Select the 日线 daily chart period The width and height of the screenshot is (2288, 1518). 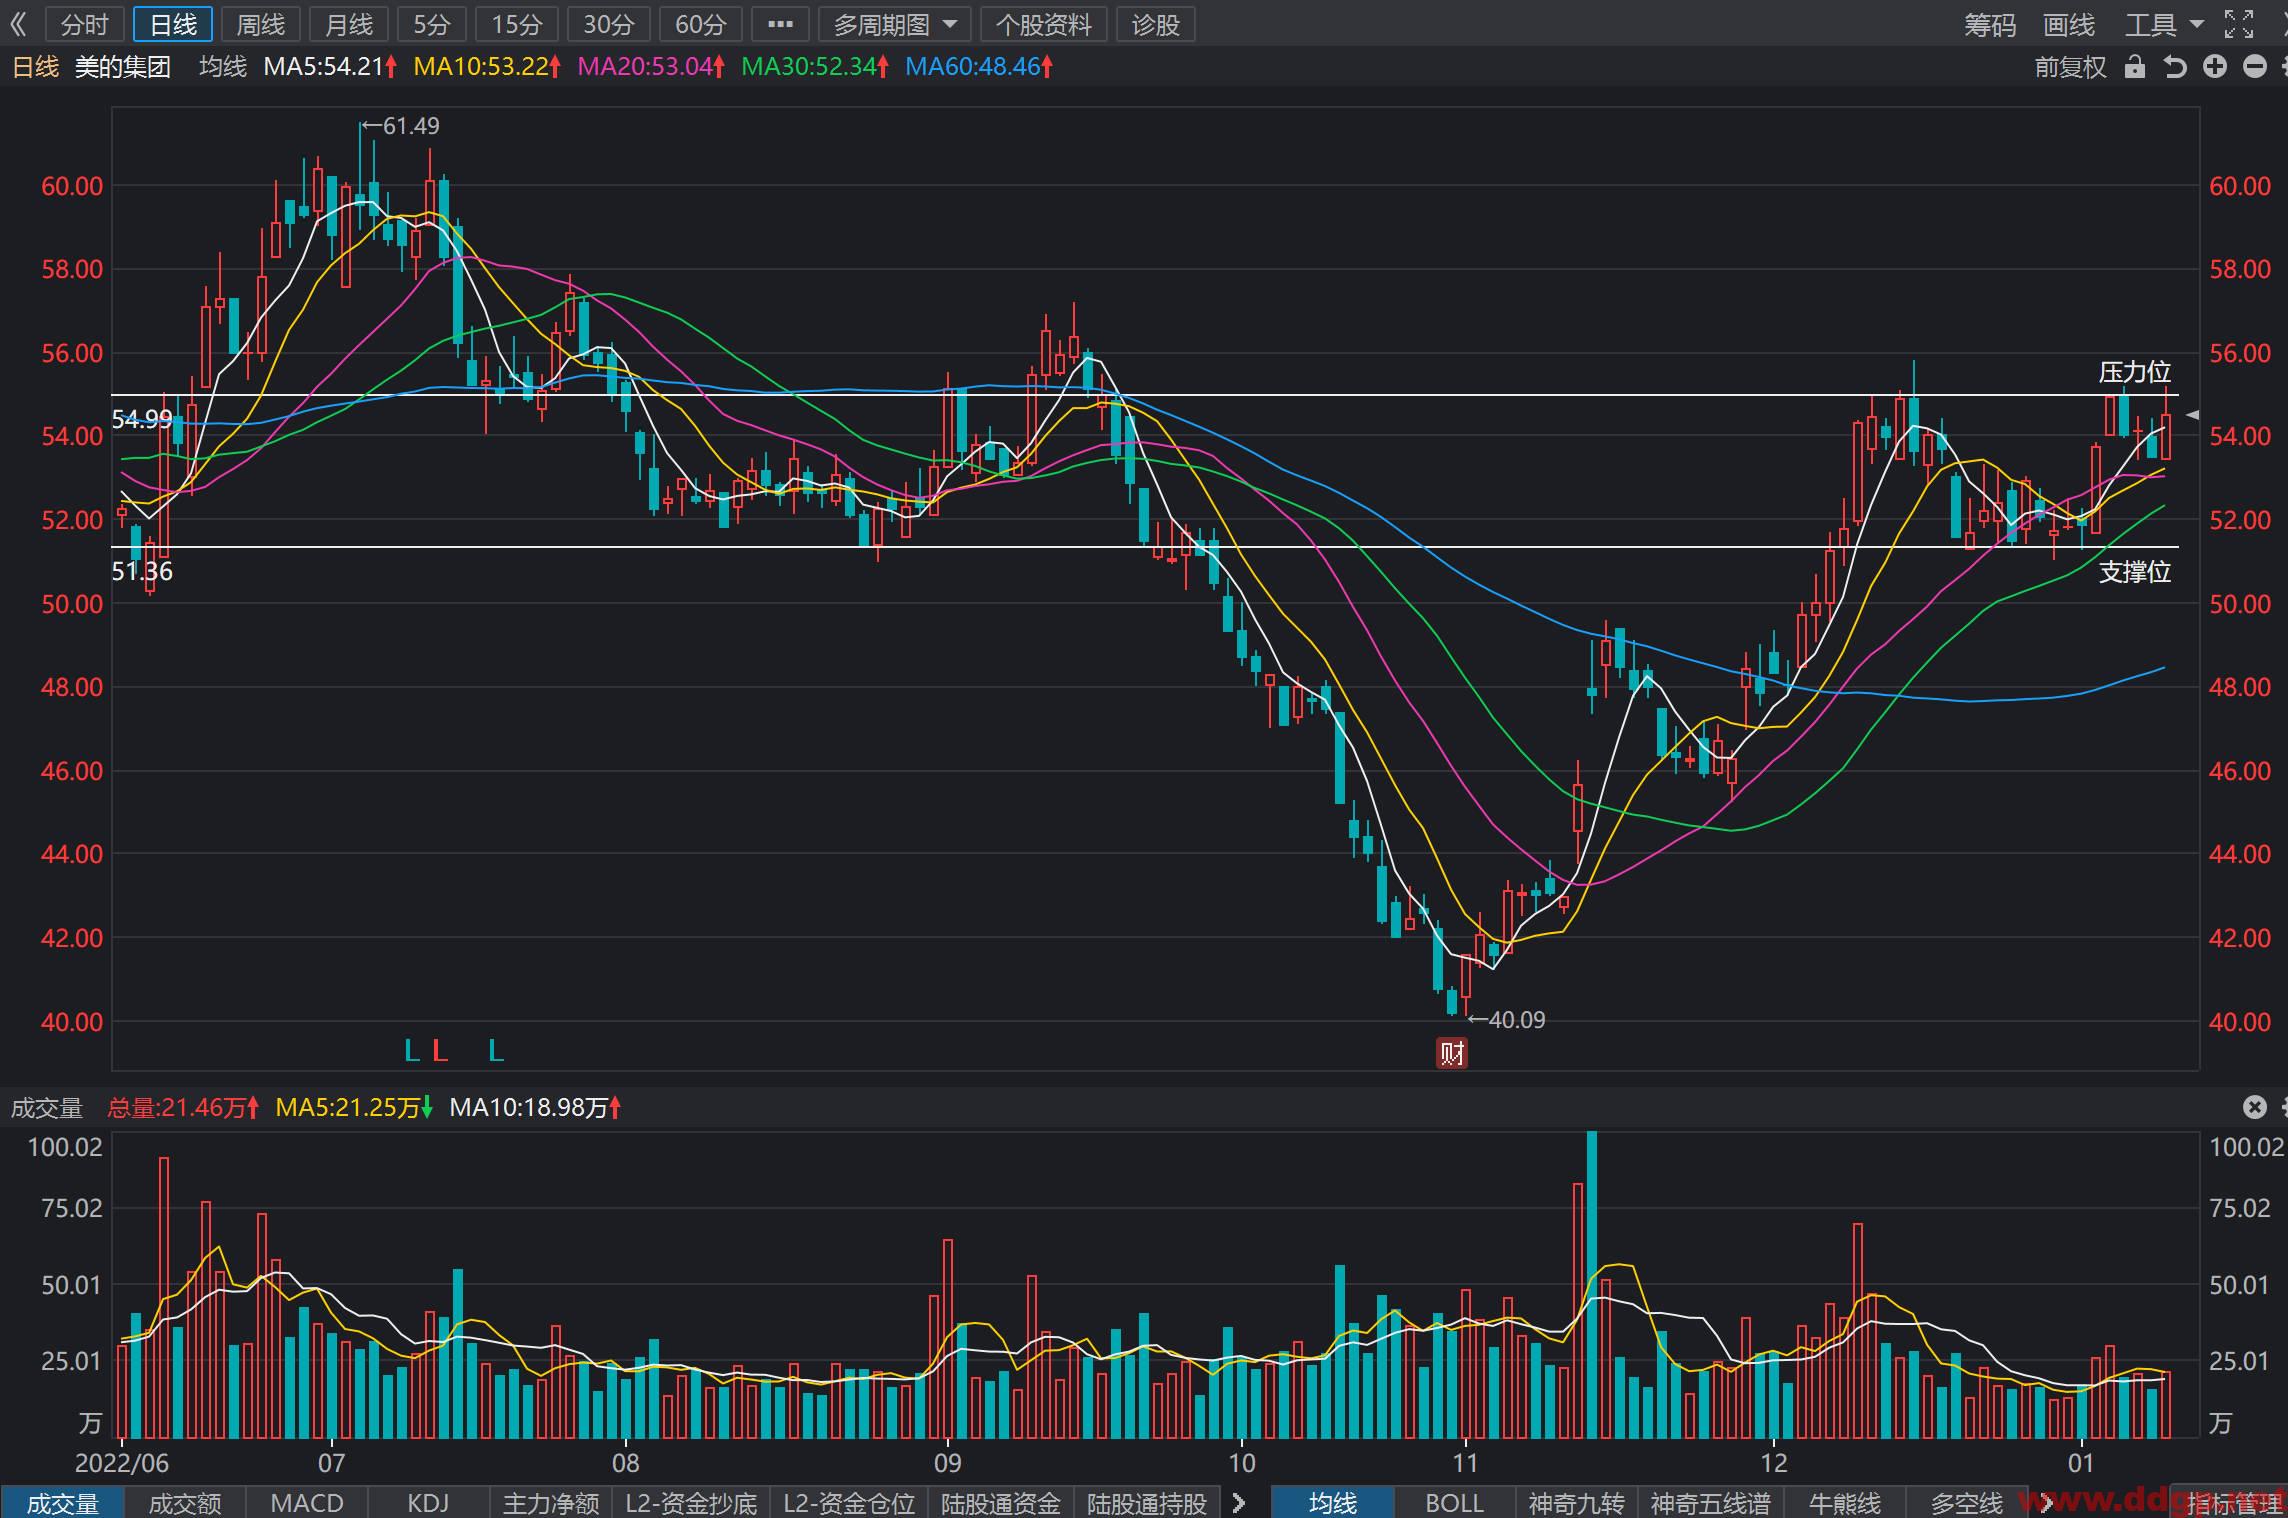173,24
